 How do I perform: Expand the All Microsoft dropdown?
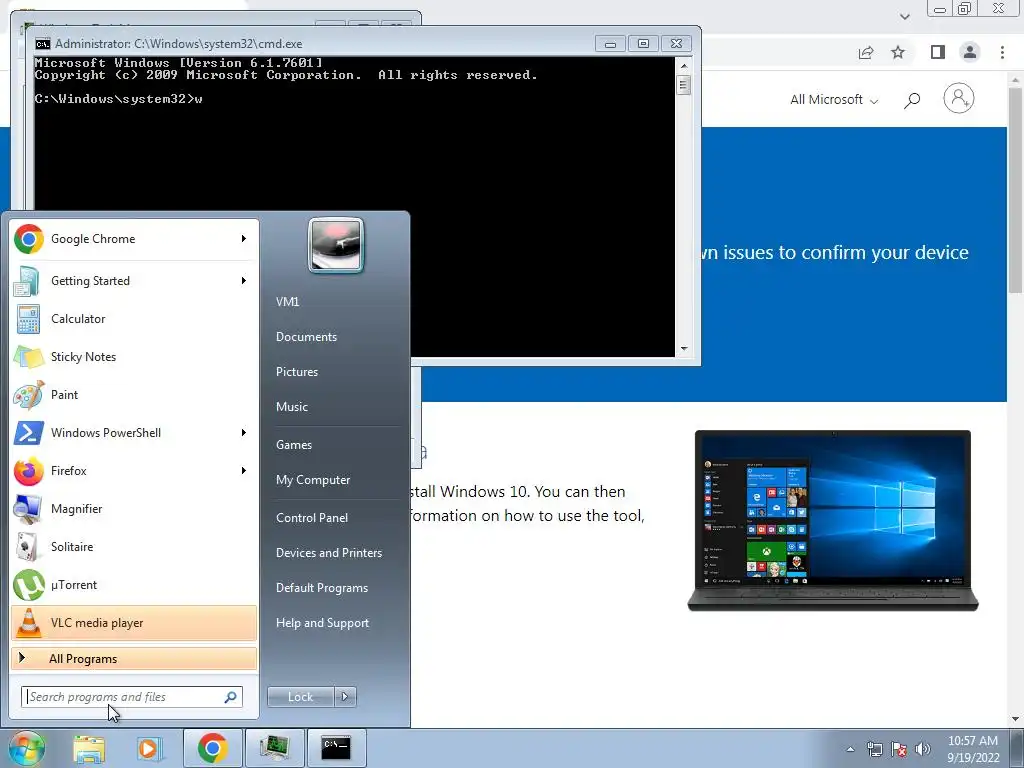pyautogui.click(x=834, y=100)
